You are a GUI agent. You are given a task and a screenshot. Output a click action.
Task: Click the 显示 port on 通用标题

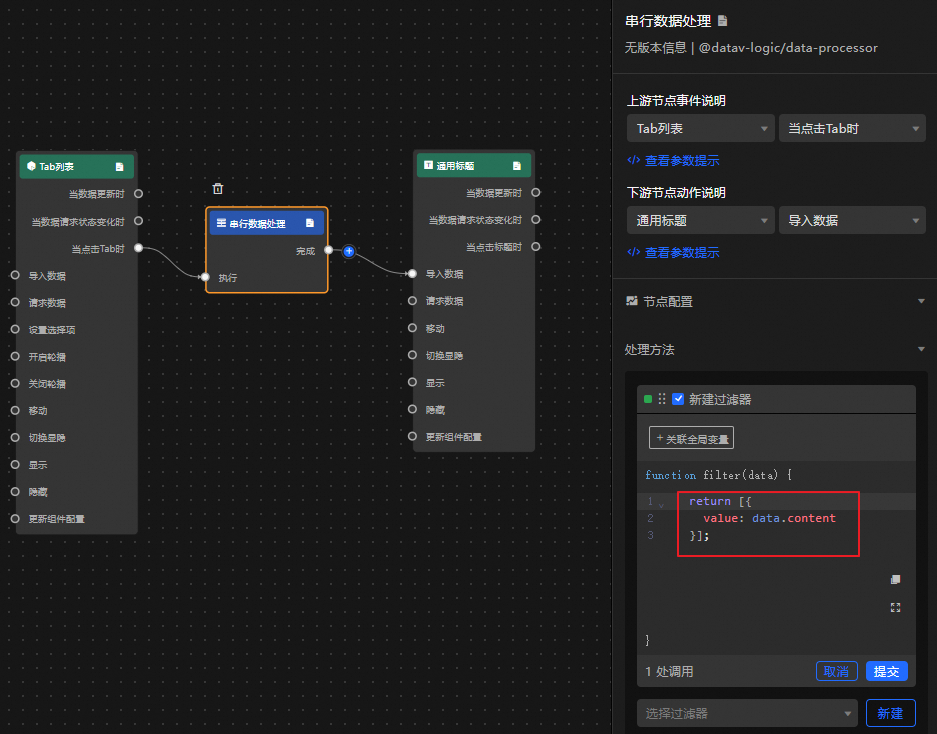(412, 382)
